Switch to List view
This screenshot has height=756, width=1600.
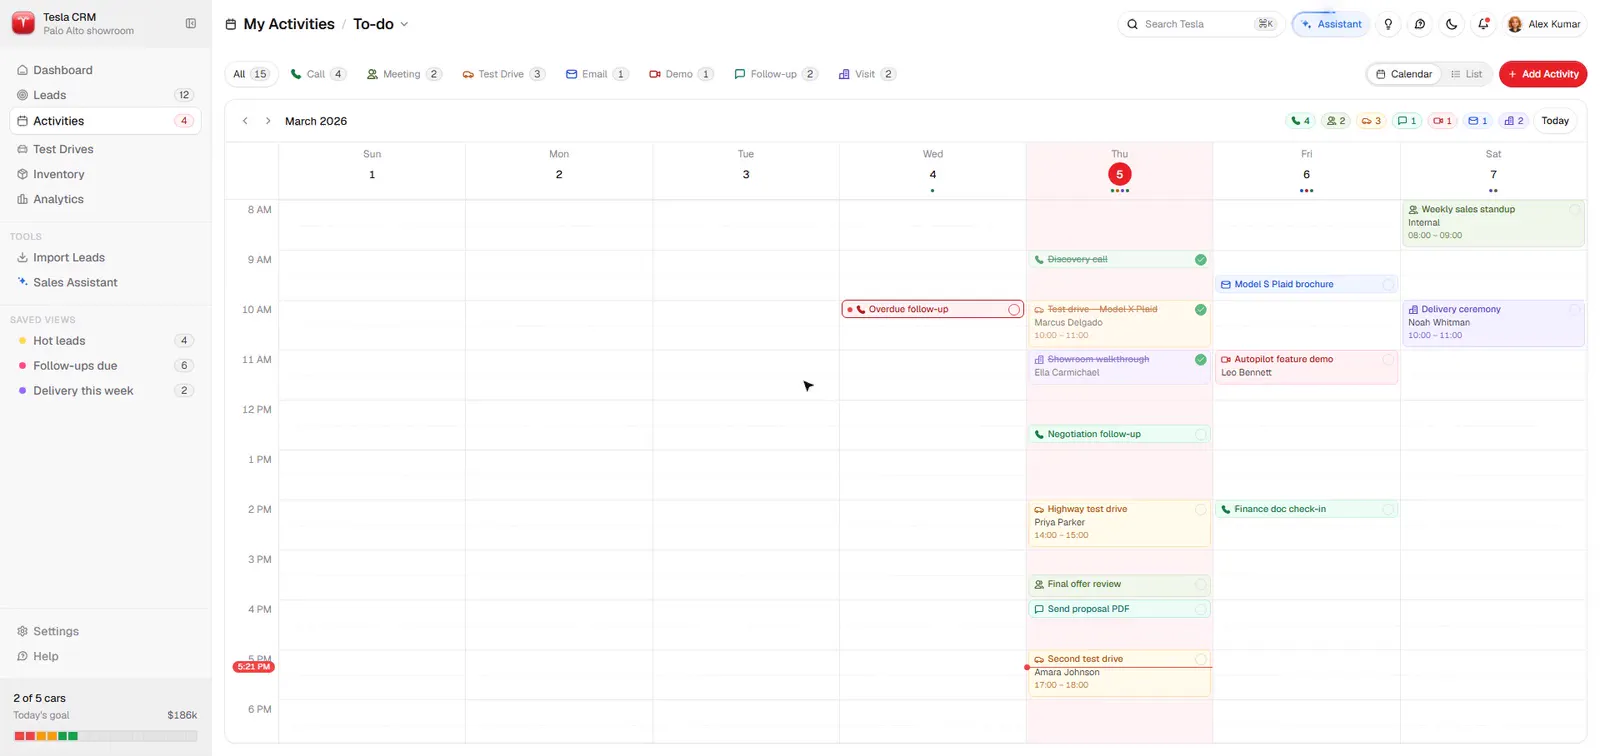tap(1466, 74)
